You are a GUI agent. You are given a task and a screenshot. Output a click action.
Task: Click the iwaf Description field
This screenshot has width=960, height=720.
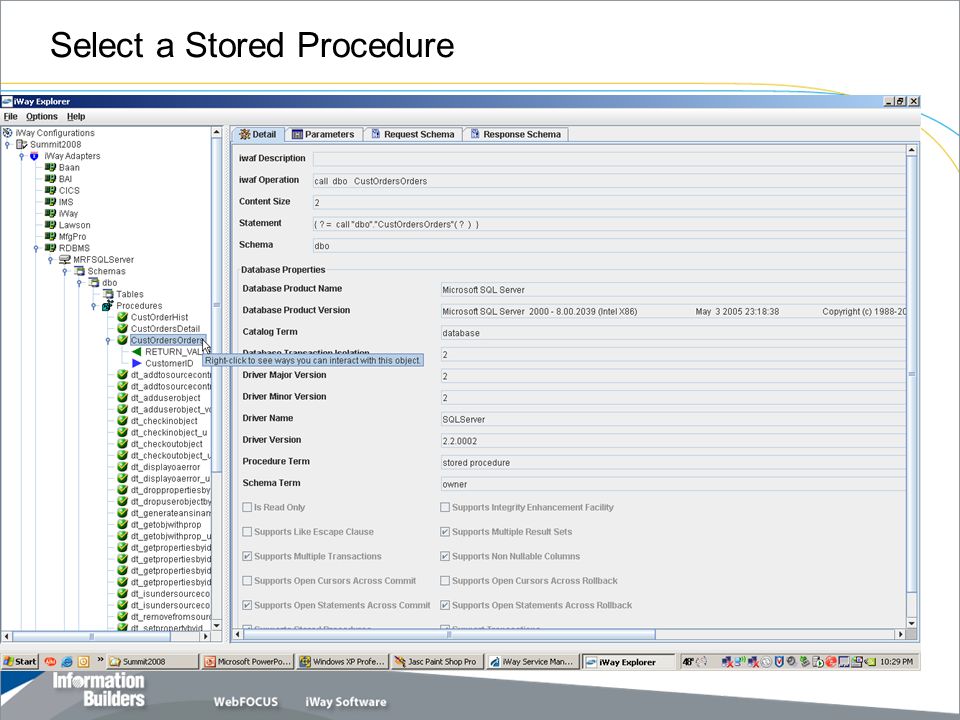tap(609, 159)
